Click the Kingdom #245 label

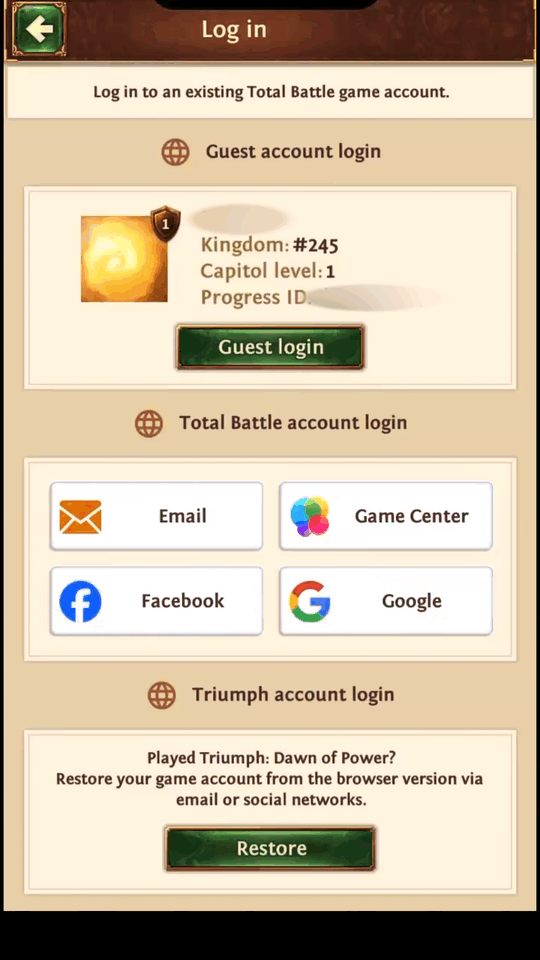tap(269, 246)
